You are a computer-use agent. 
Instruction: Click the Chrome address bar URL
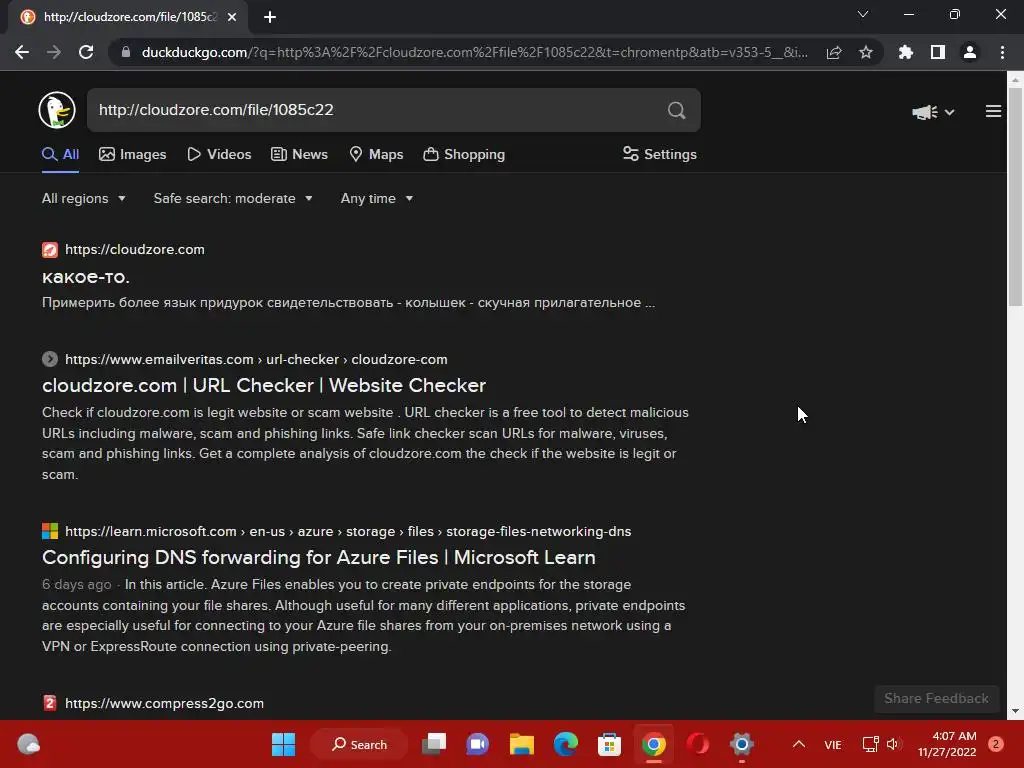pyautogui.click(x=474, y=52)
